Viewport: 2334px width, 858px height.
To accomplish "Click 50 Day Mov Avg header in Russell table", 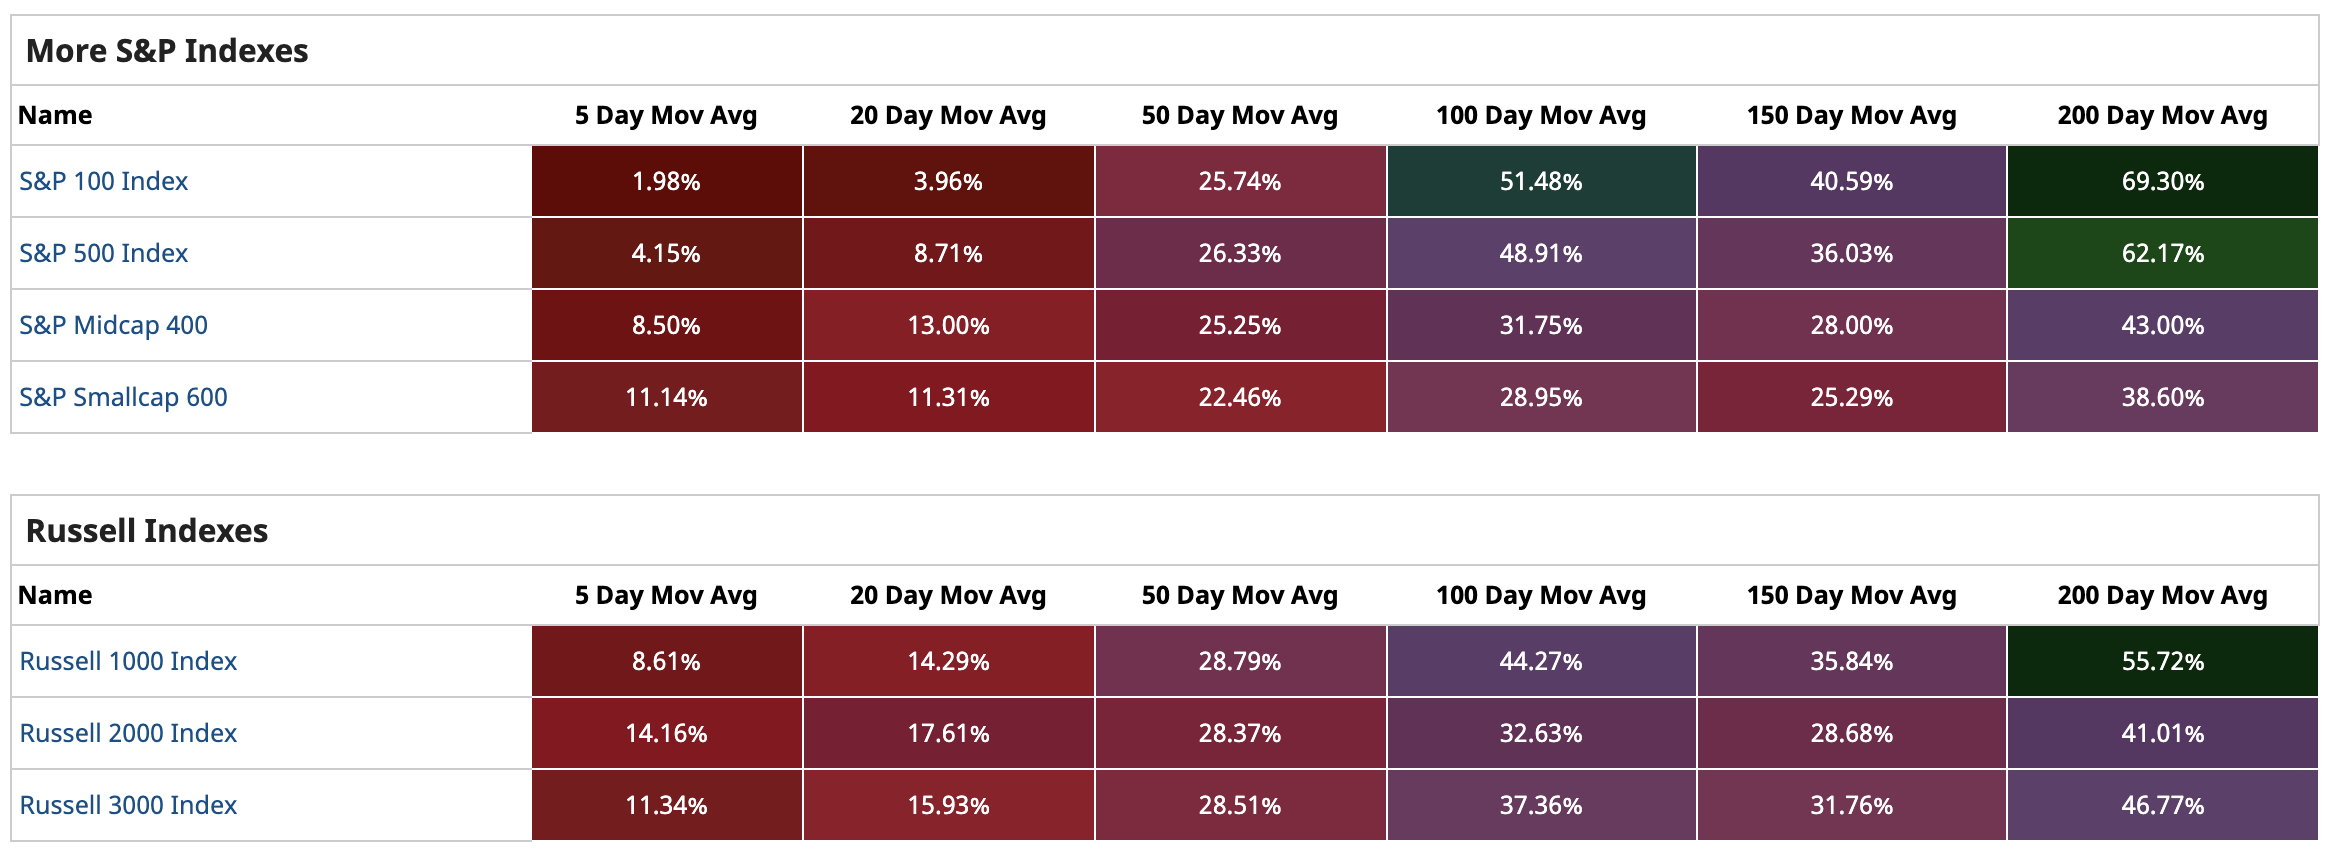I will (x=1239, y=595).
